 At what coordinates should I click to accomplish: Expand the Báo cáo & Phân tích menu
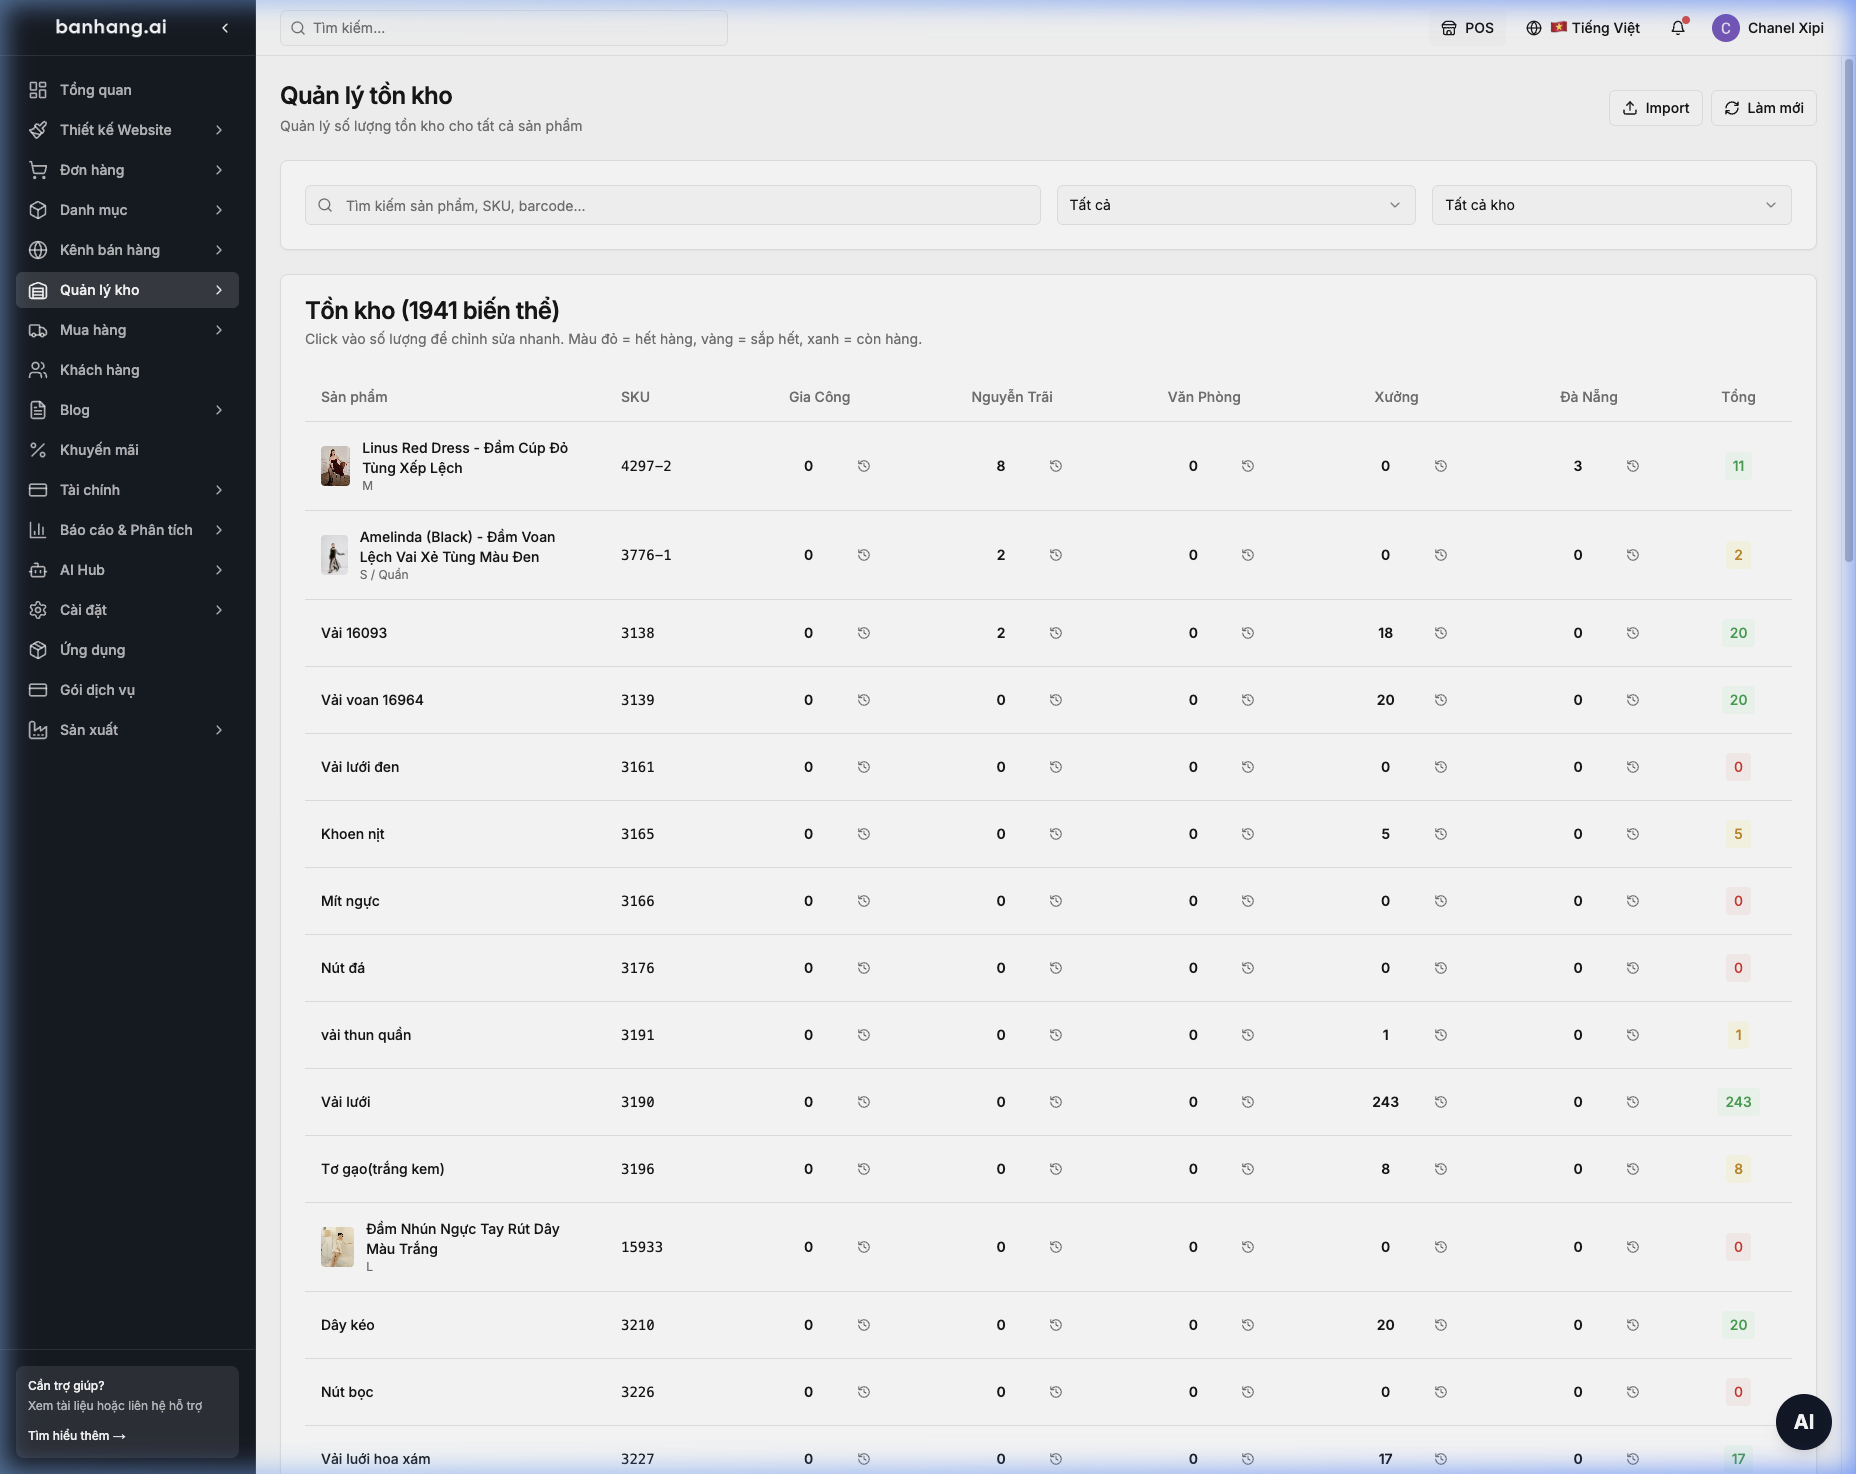[x=127, y=530]
